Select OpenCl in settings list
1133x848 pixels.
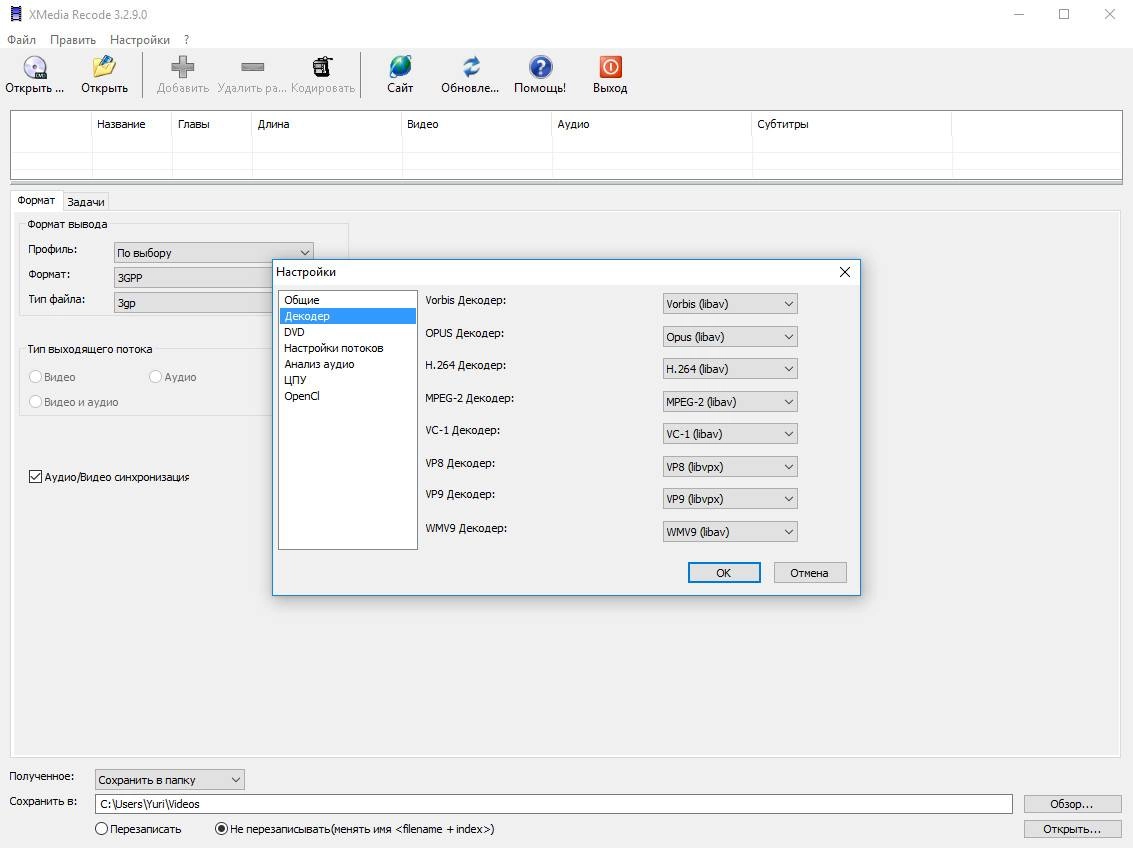(x=348, y=396)
